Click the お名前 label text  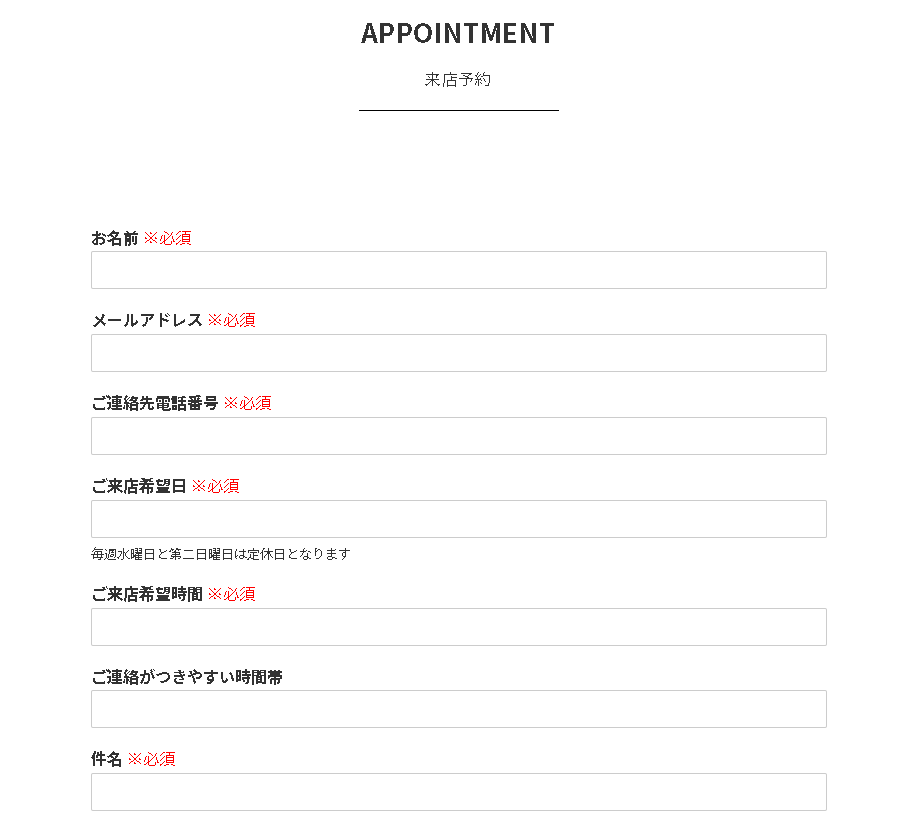114,238
